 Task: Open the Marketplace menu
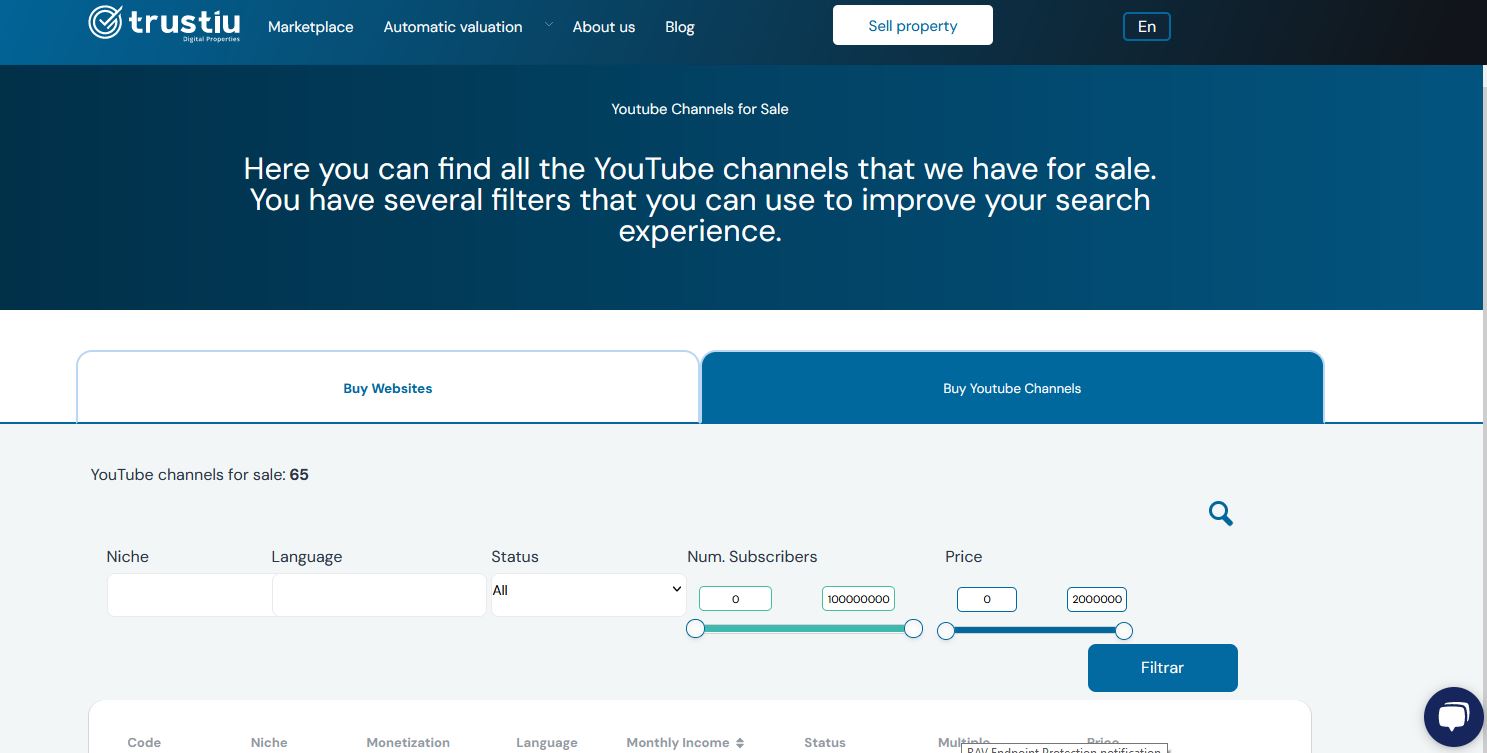click(x=311, y=27)
